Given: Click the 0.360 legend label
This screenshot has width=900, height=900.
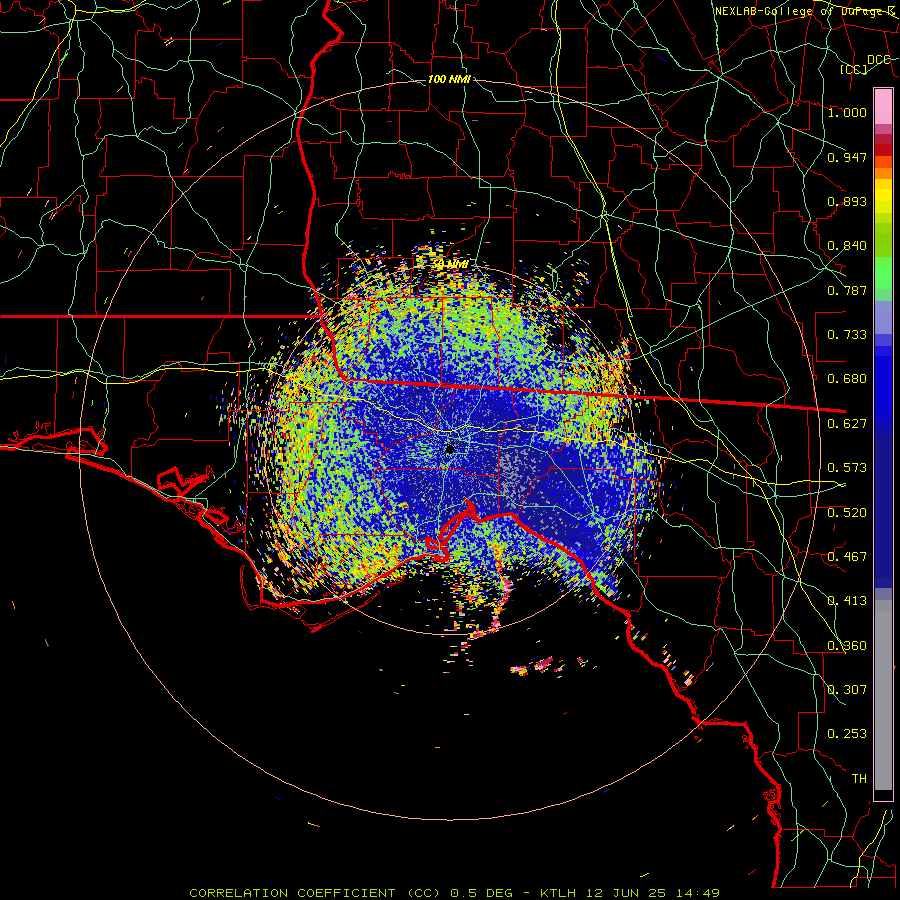Looking at the screenshot, I should [x=847, y=646].
